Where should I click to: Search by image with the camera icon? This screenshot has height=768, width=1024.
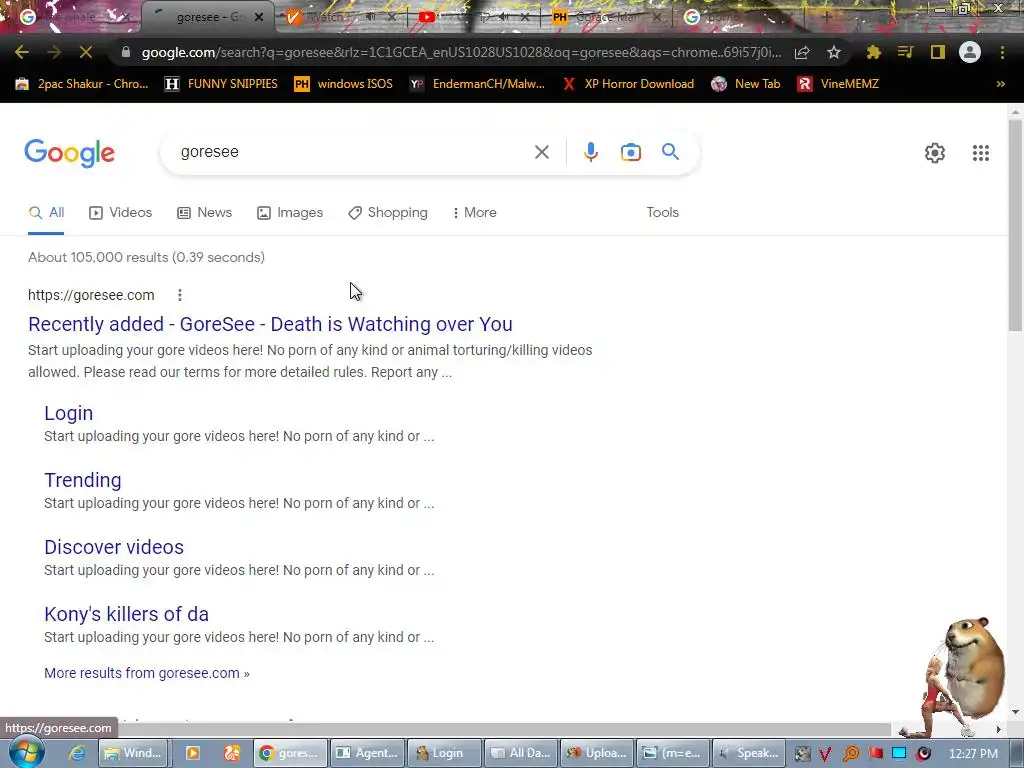pos(630,152)
